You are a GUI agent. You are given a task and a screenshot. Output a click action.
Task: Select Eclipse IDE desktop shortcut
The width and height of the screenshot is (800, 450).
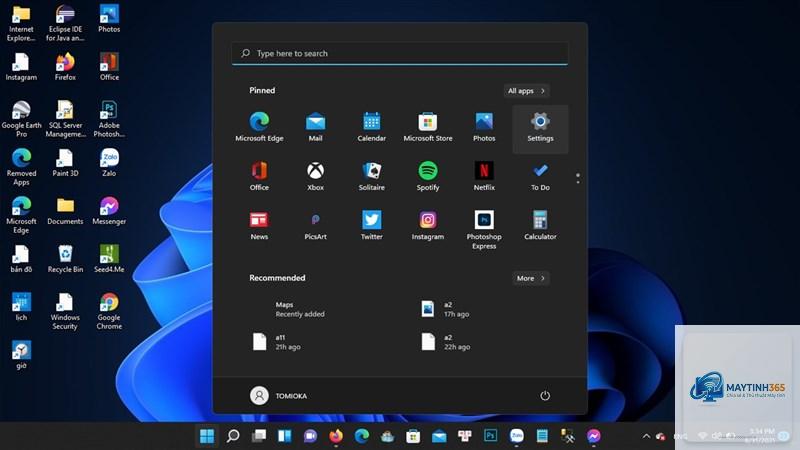[65, 23]
